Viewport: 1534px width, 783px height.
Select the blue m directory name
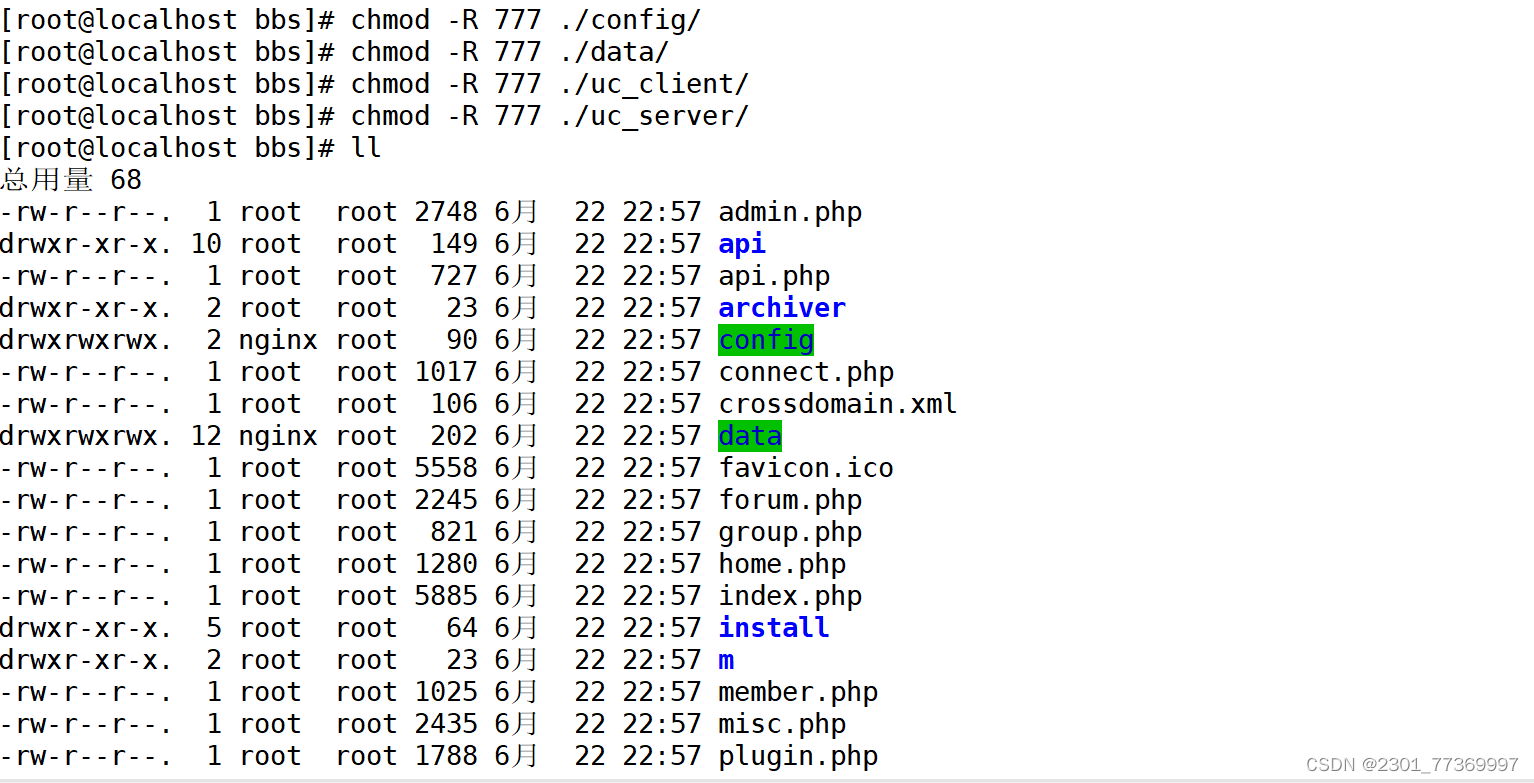[726, 660]
